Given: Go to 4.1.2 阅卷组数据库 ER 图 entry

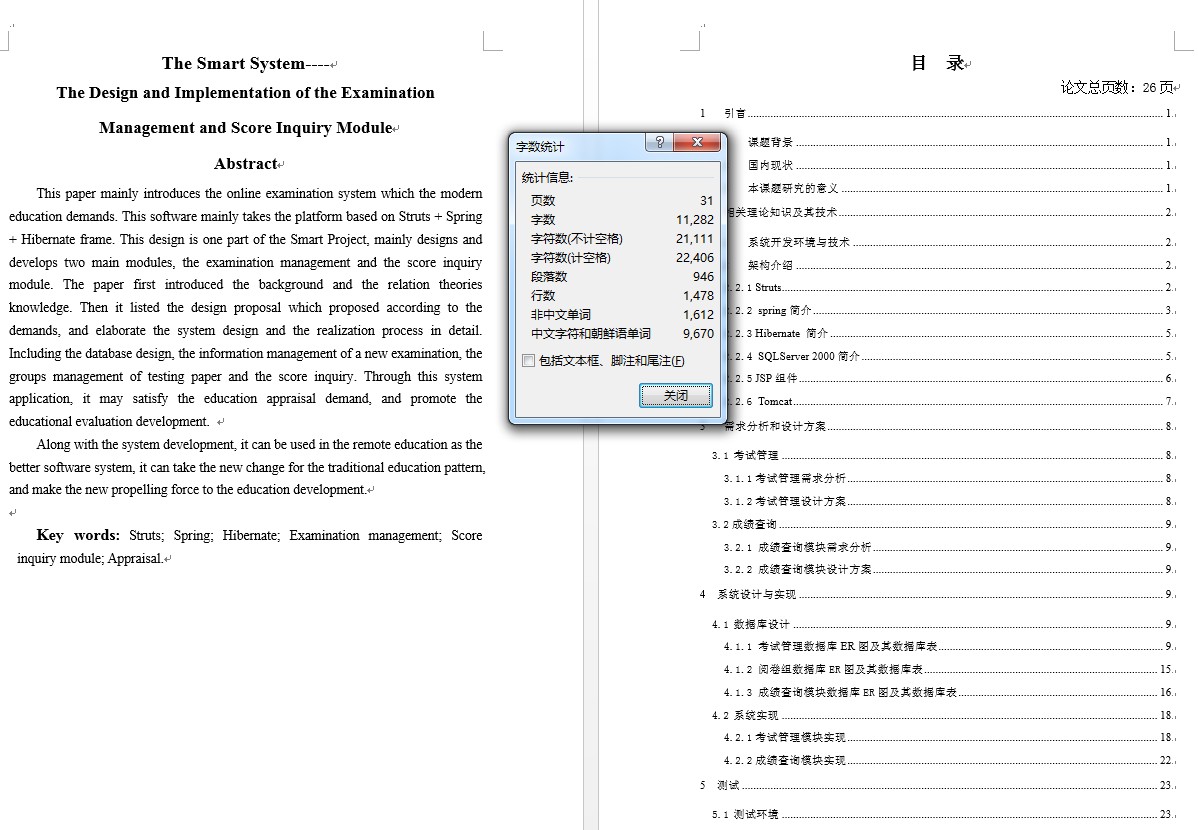Looking at the screenshot, I should tap(949, 670).
